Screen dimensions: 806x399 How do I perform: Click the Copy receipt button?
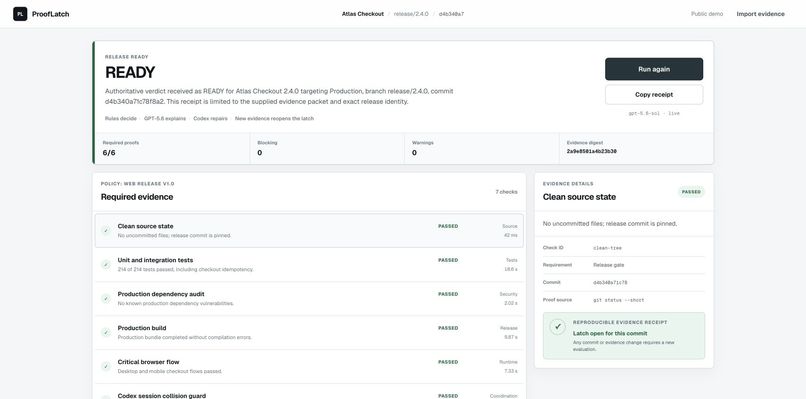pyautogui.click(x=654, y=95)
